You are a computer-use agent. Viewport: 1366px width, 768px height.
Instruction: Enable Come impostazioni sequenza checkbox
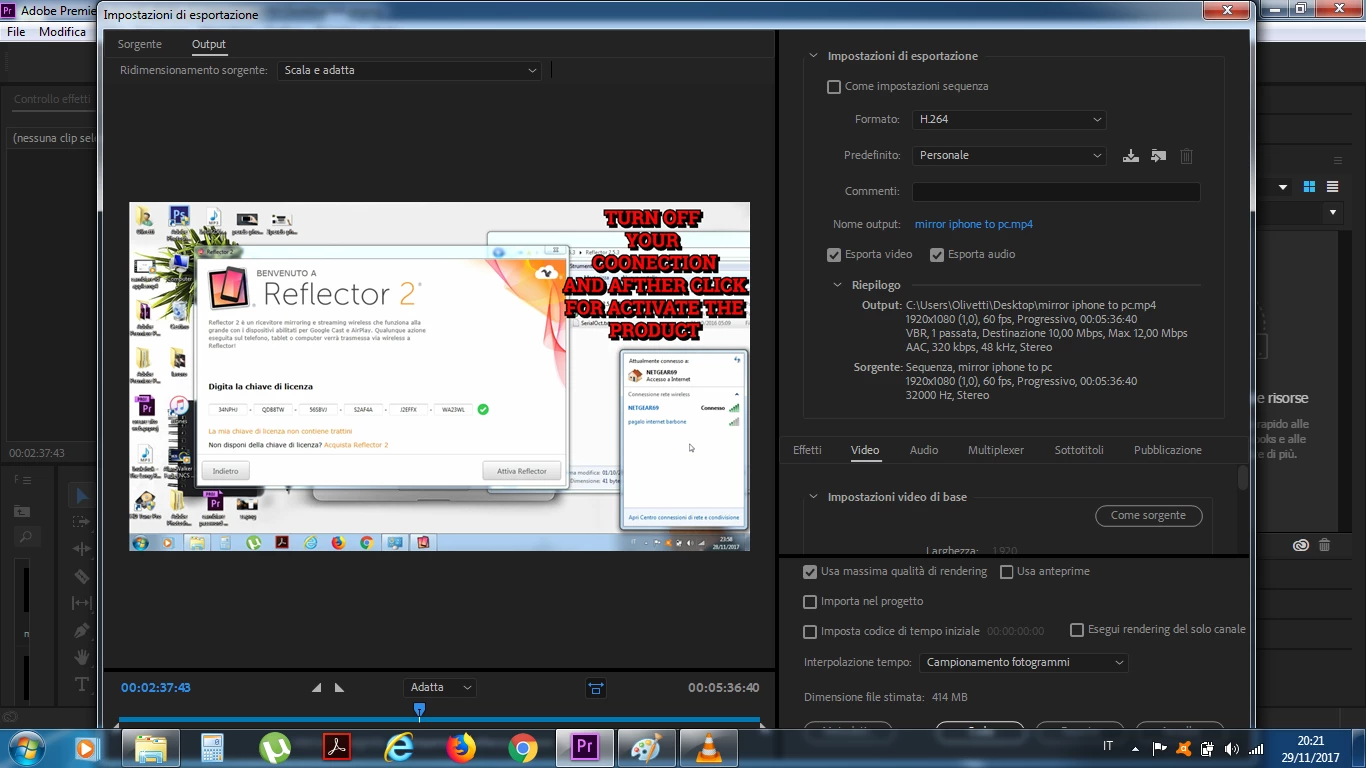[834, 87]
